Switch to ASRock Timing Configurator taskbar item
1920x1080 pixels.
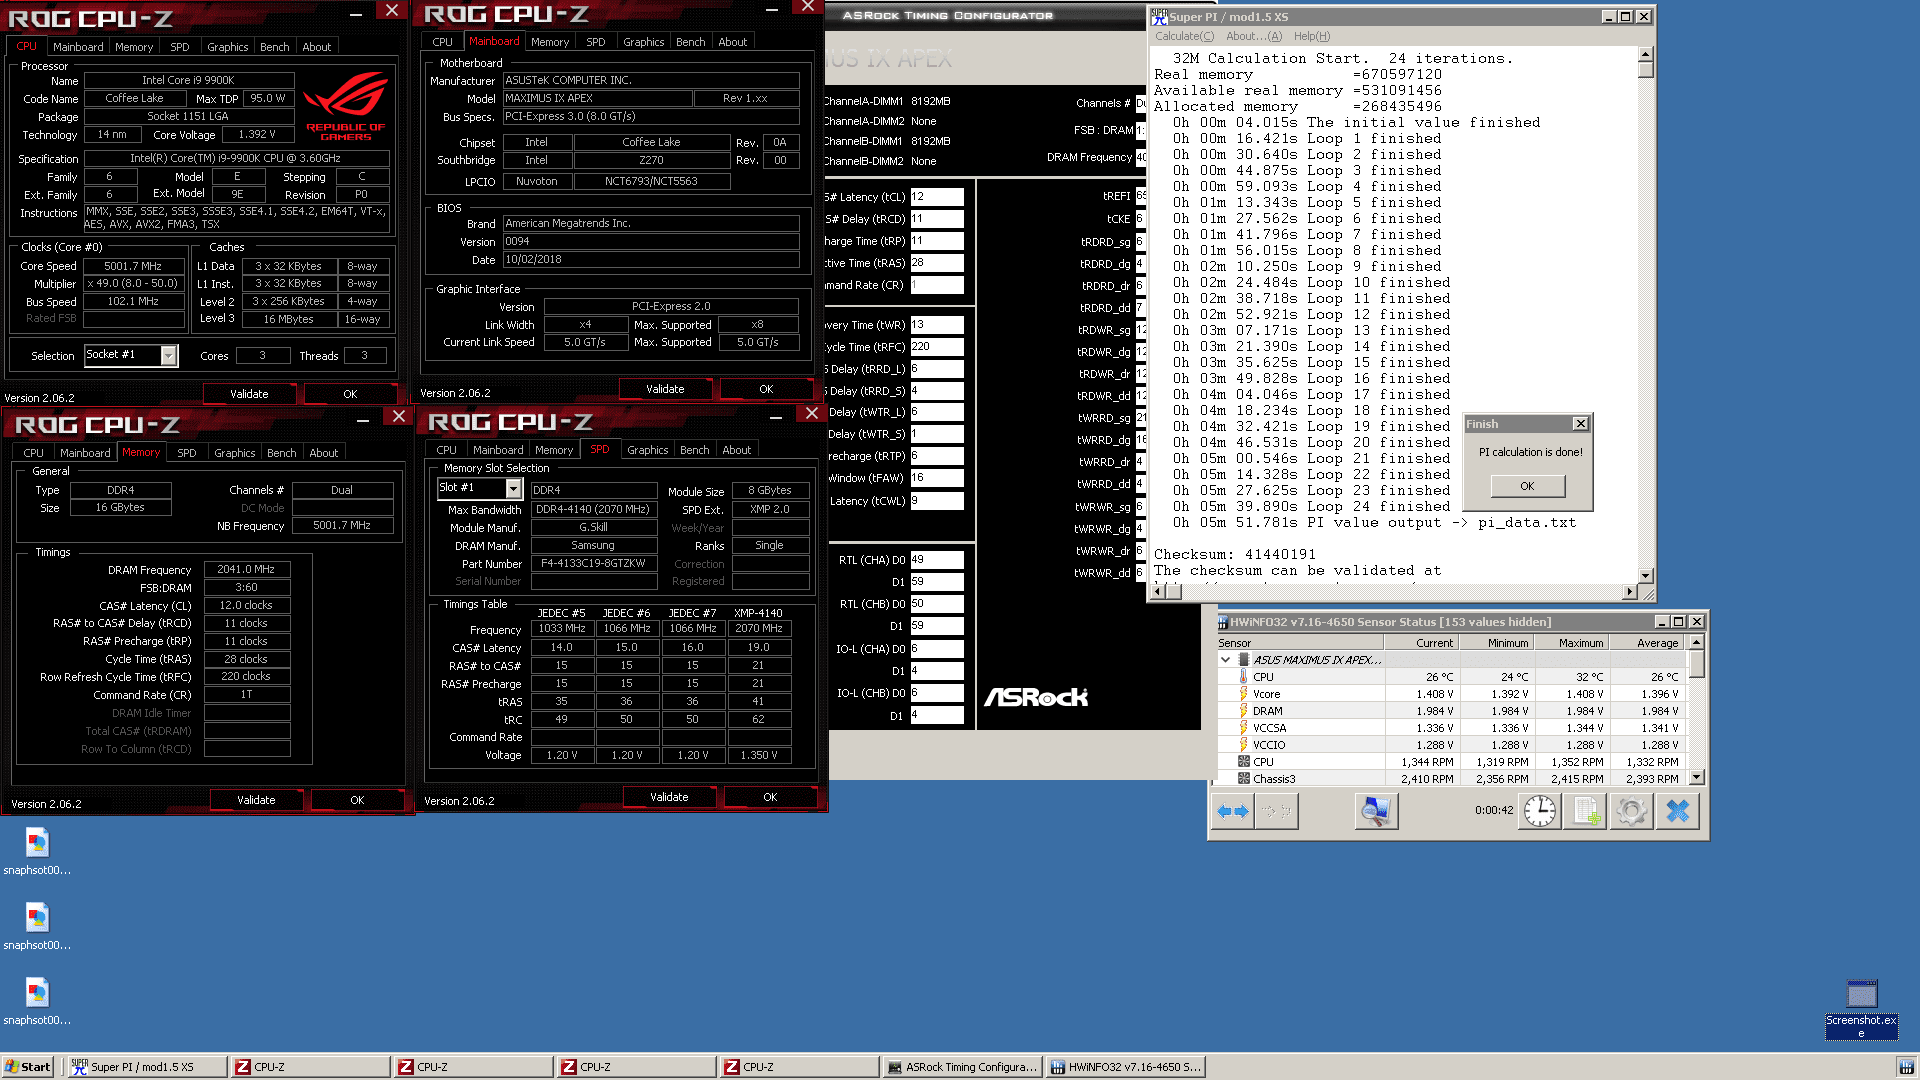tap(962, 1067)
